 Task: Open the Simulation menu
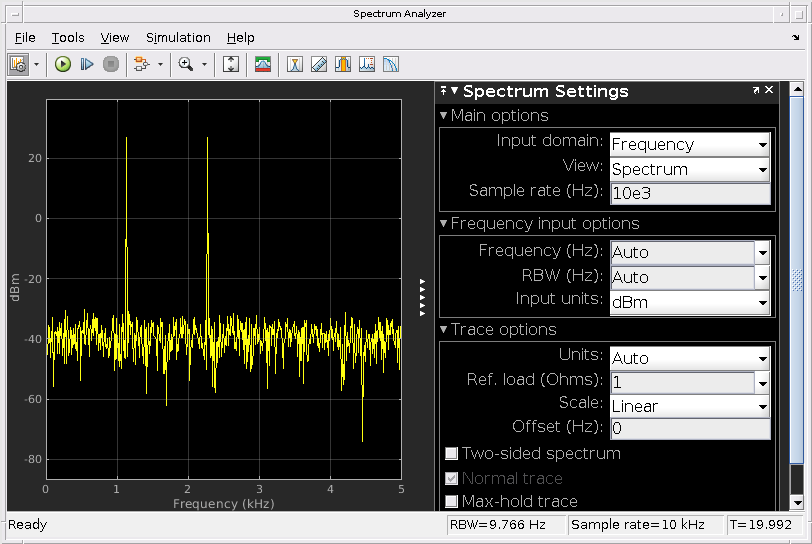[178, 38]
